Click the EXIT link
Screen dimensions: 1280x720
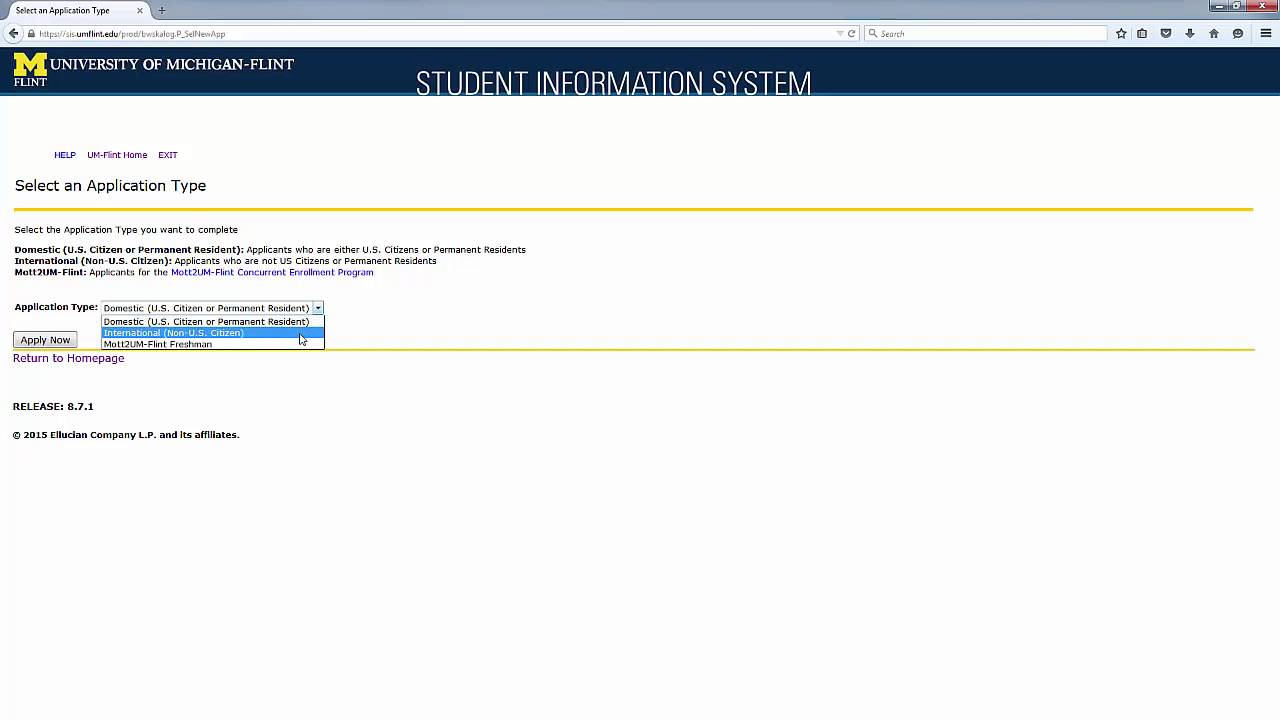pyautogui.click(x=168, y=155)
